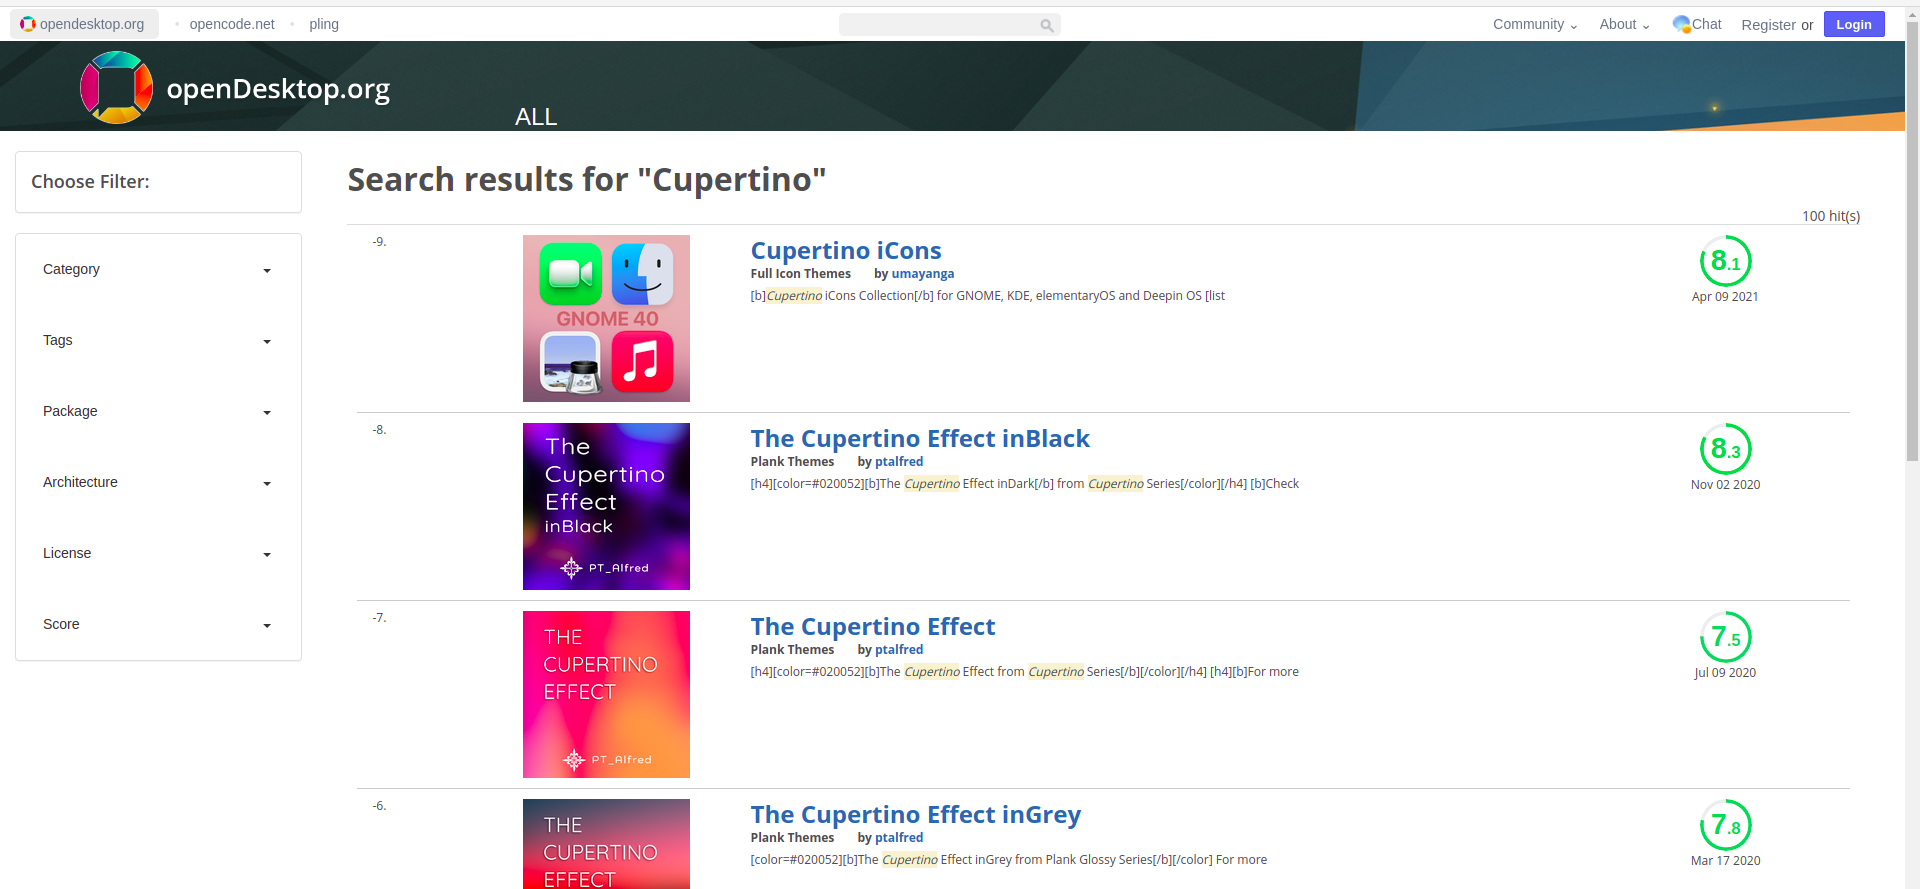Screen dimensions: 1920x889
Task: Click the 7.5 score circle
Action: pyautogui.click(x=1725, y=637)
